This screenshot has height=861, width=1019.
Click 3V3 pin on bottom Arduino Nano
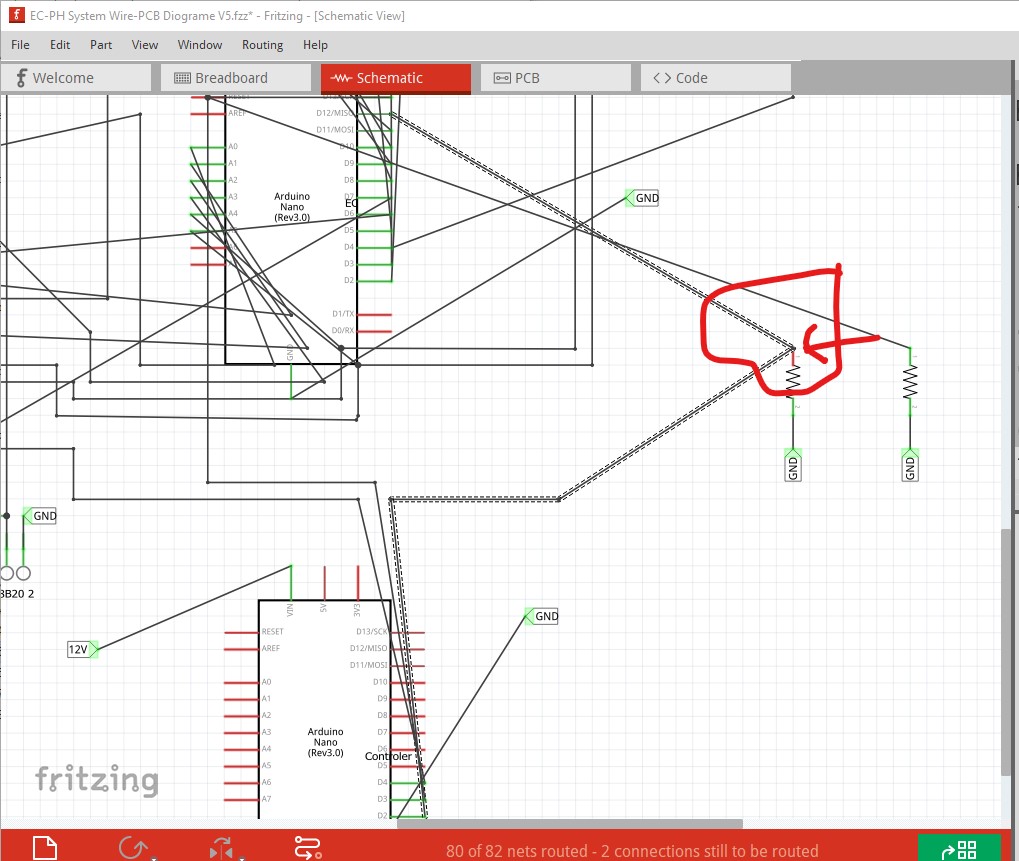coord(358,583)
